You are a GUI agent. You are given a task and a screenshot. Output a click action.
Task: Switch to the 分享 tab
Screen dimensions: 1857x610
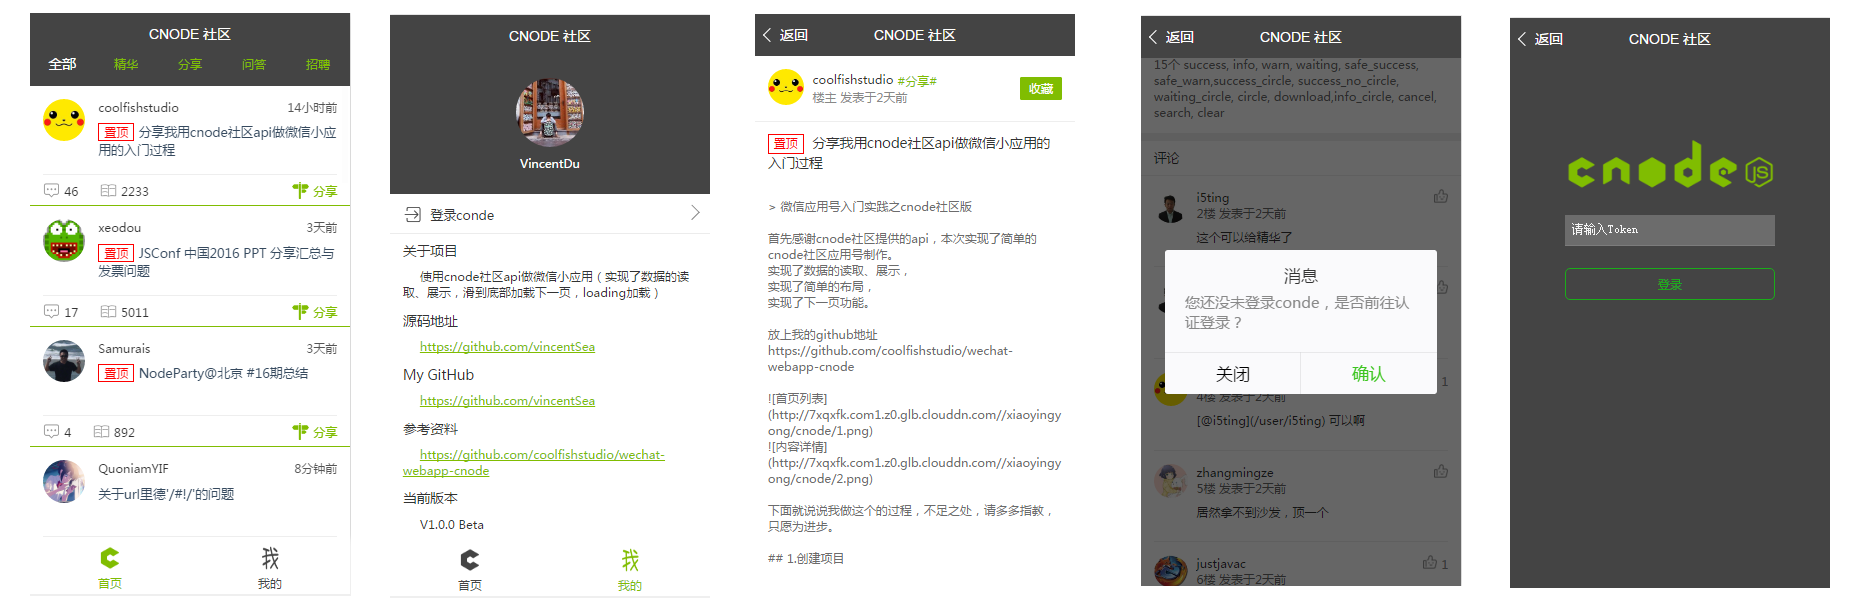(190, 64)
